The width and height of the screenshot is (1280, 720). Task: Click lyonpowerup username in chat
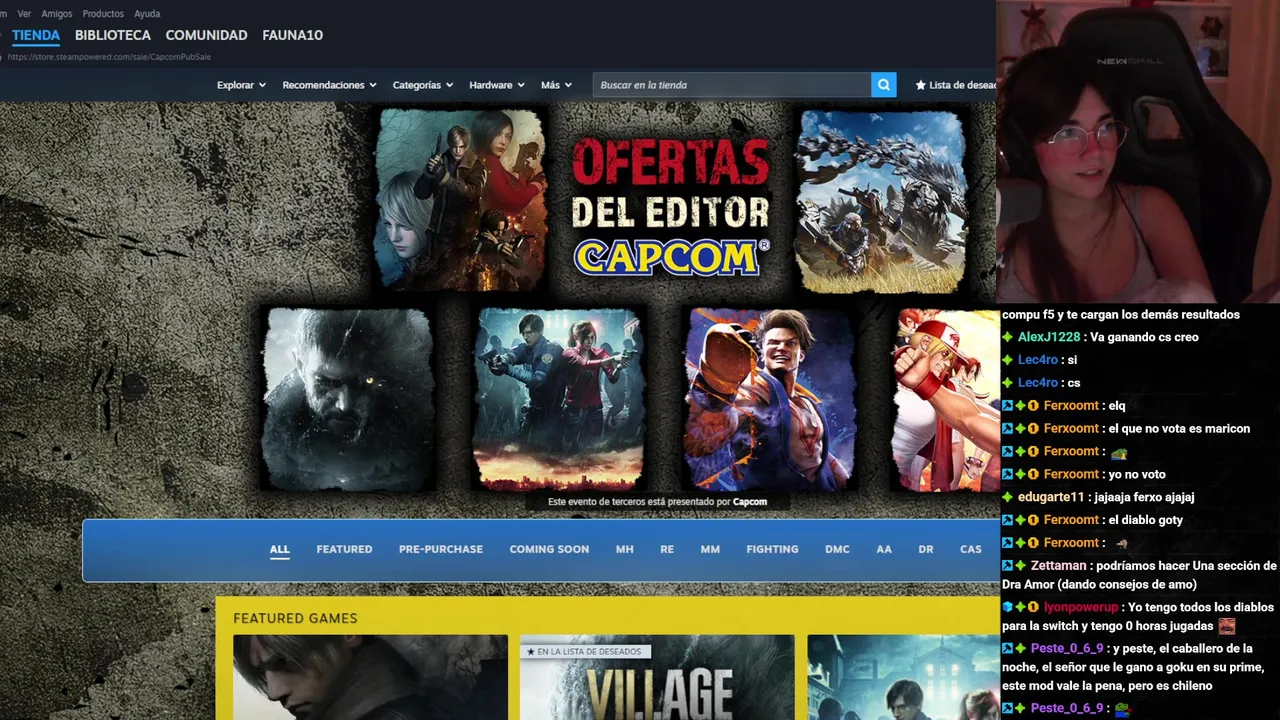pos(1081,607)
